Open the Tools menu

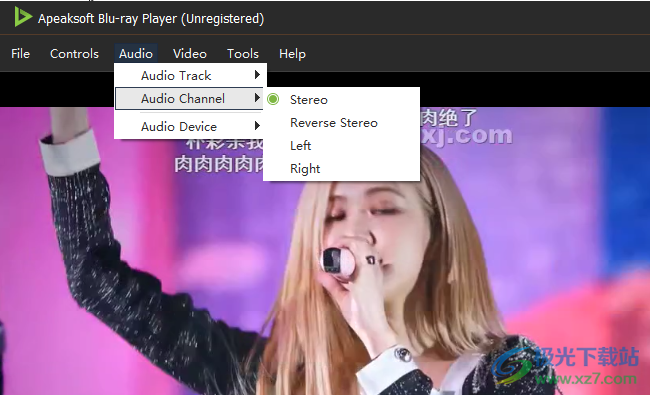pyautogui.click(x=243, y=54)
